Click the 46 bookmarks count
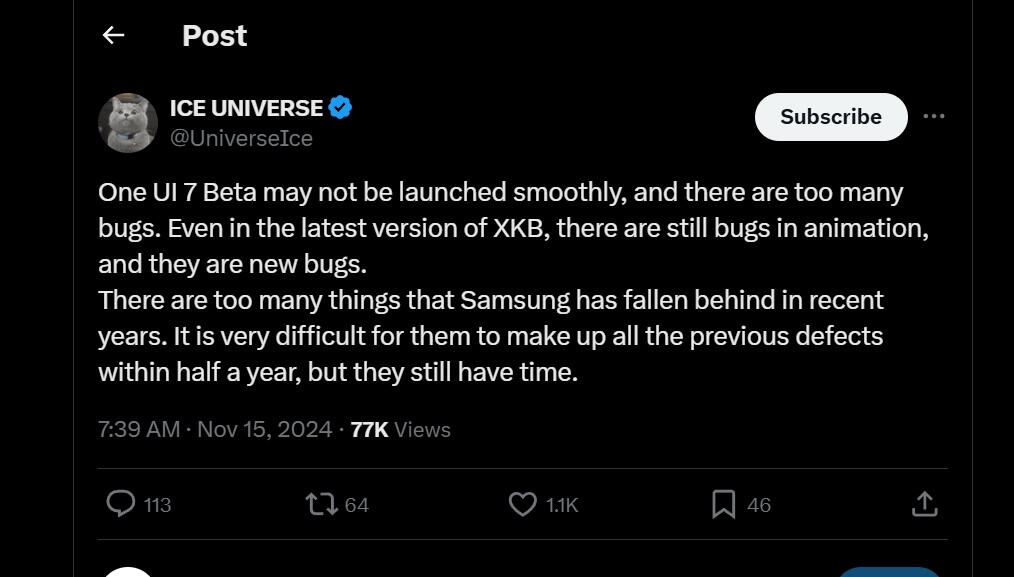The width and height of the screenshot is (1014, 577). [759, 505]
